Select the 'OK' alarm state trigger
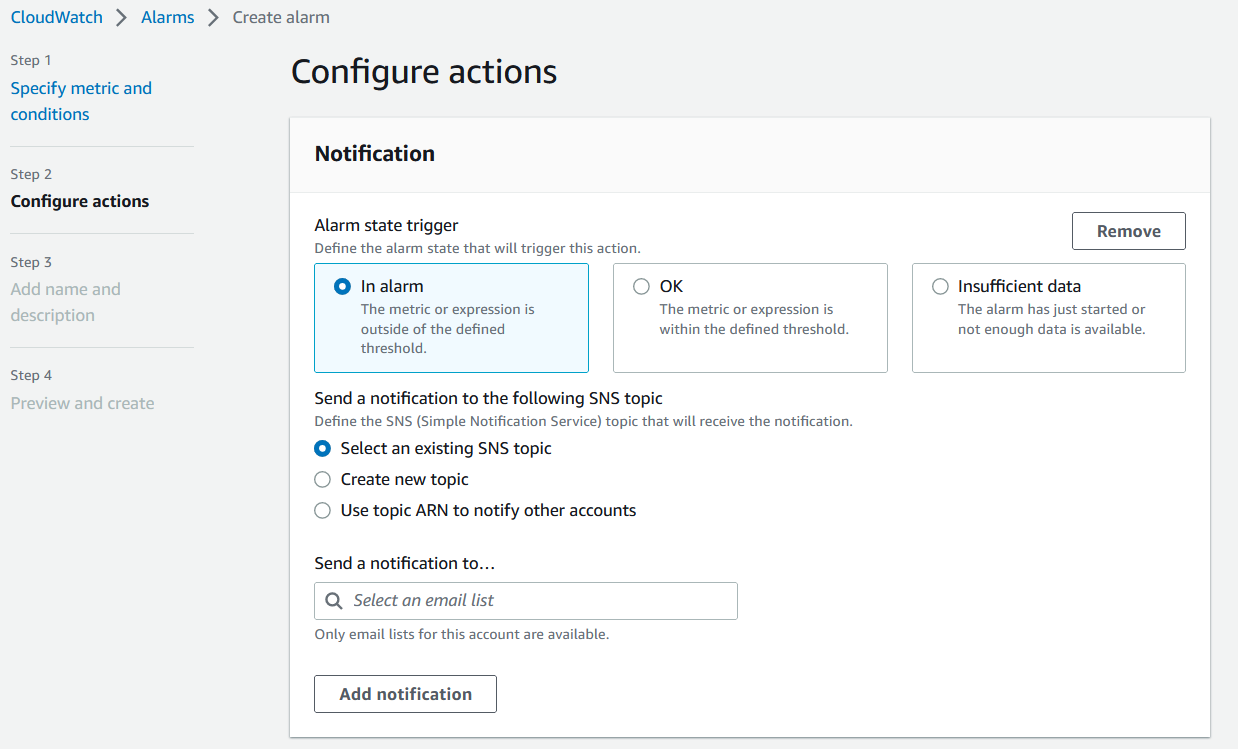This screenshot has width=1238, height=749. [x=641, y=286]
